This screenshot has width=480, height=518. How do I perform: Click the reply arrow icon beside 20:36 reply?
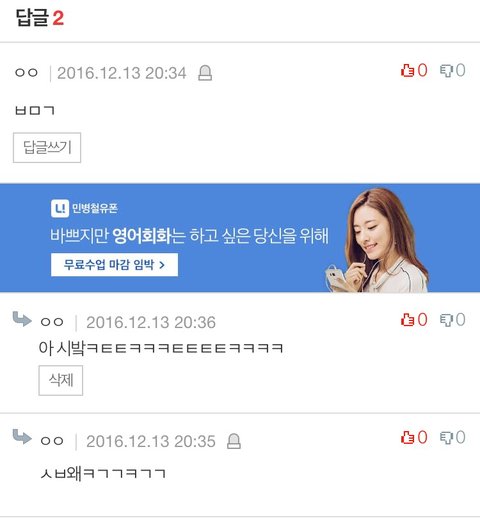tap(22, 319)
